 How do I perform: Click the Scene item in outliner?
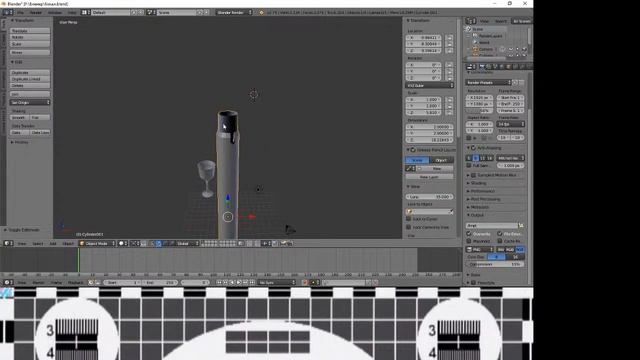[x=478, y=29]
